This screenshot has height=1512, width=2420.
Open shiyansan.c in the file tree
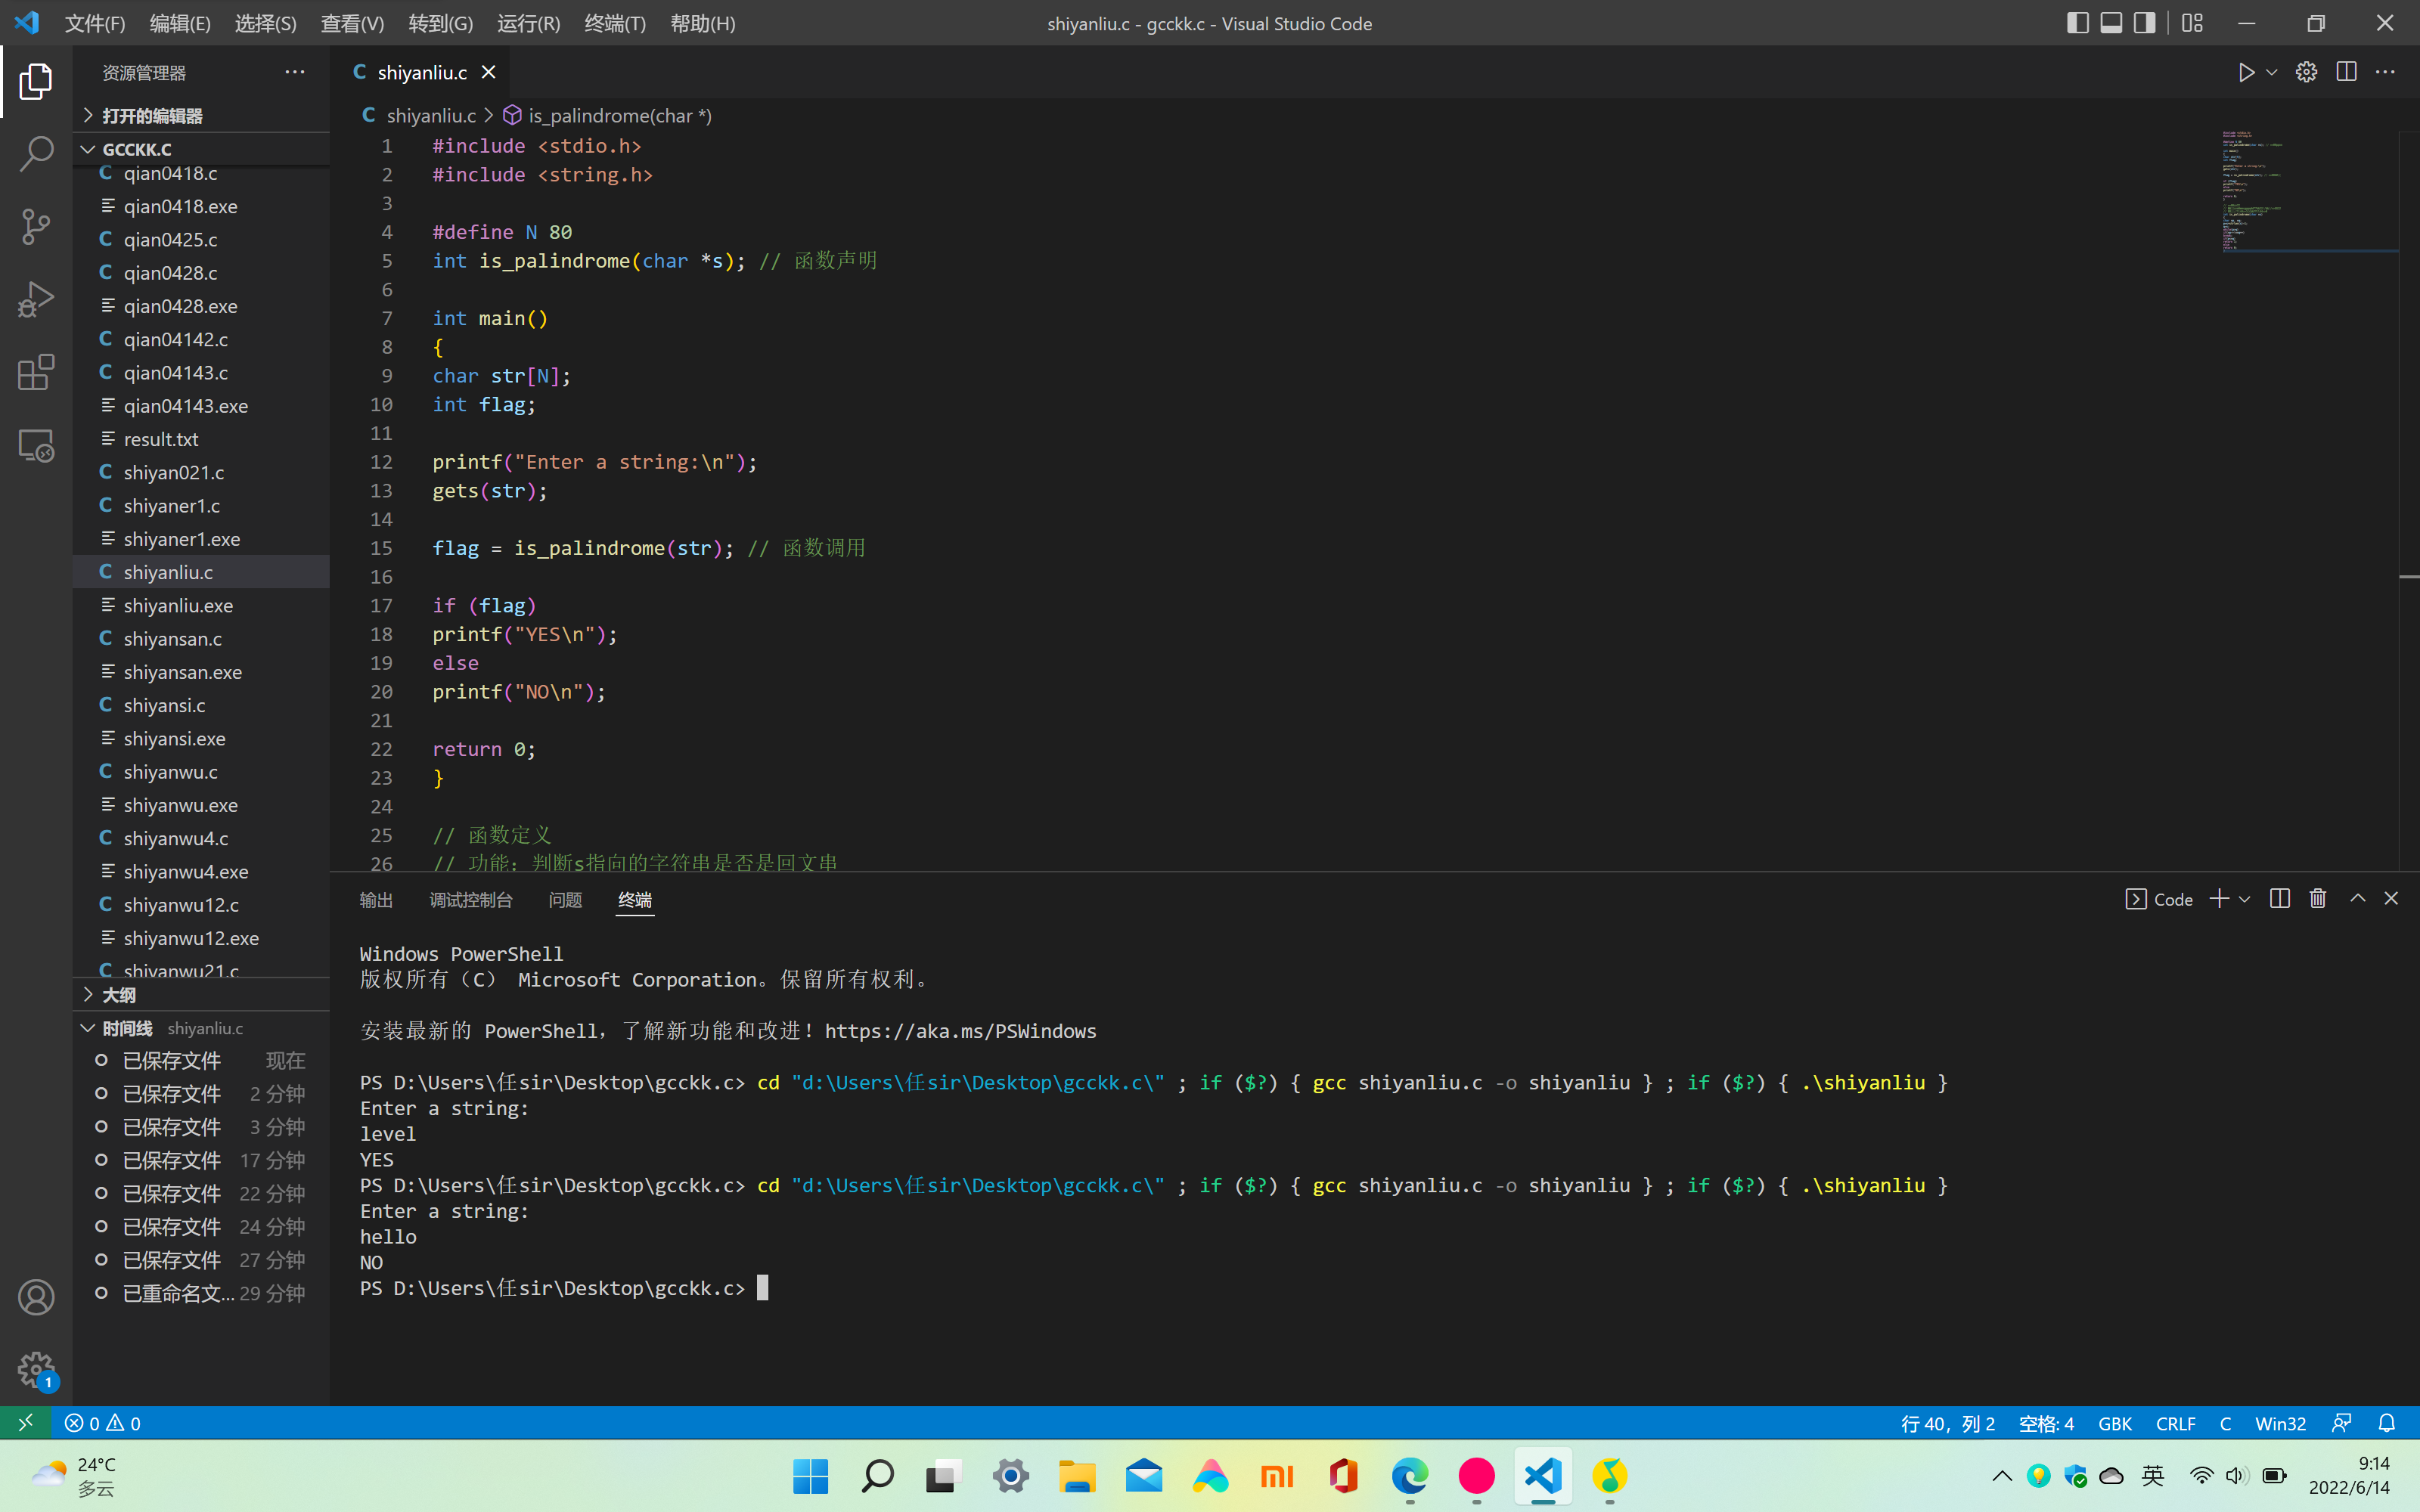(x=201, y=638)
